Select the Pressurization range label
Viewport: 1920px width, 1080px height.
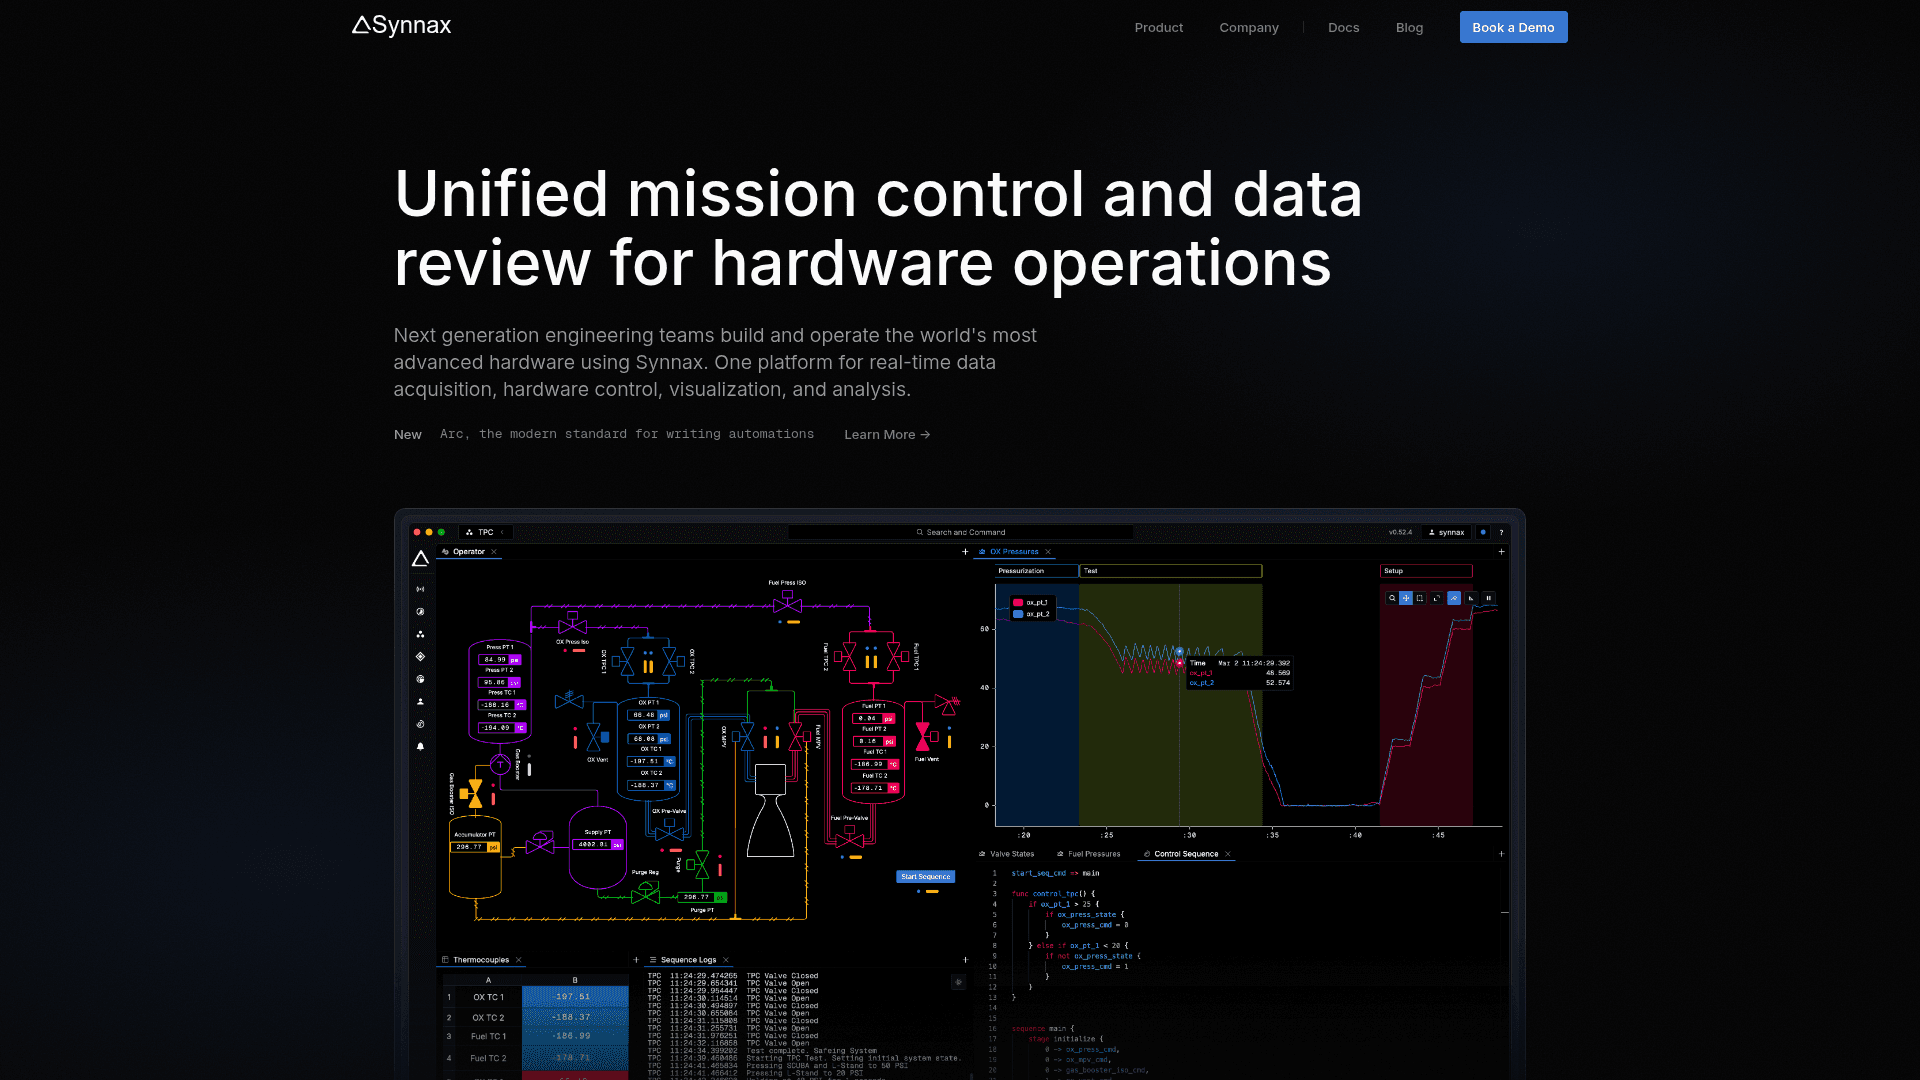1037,571
